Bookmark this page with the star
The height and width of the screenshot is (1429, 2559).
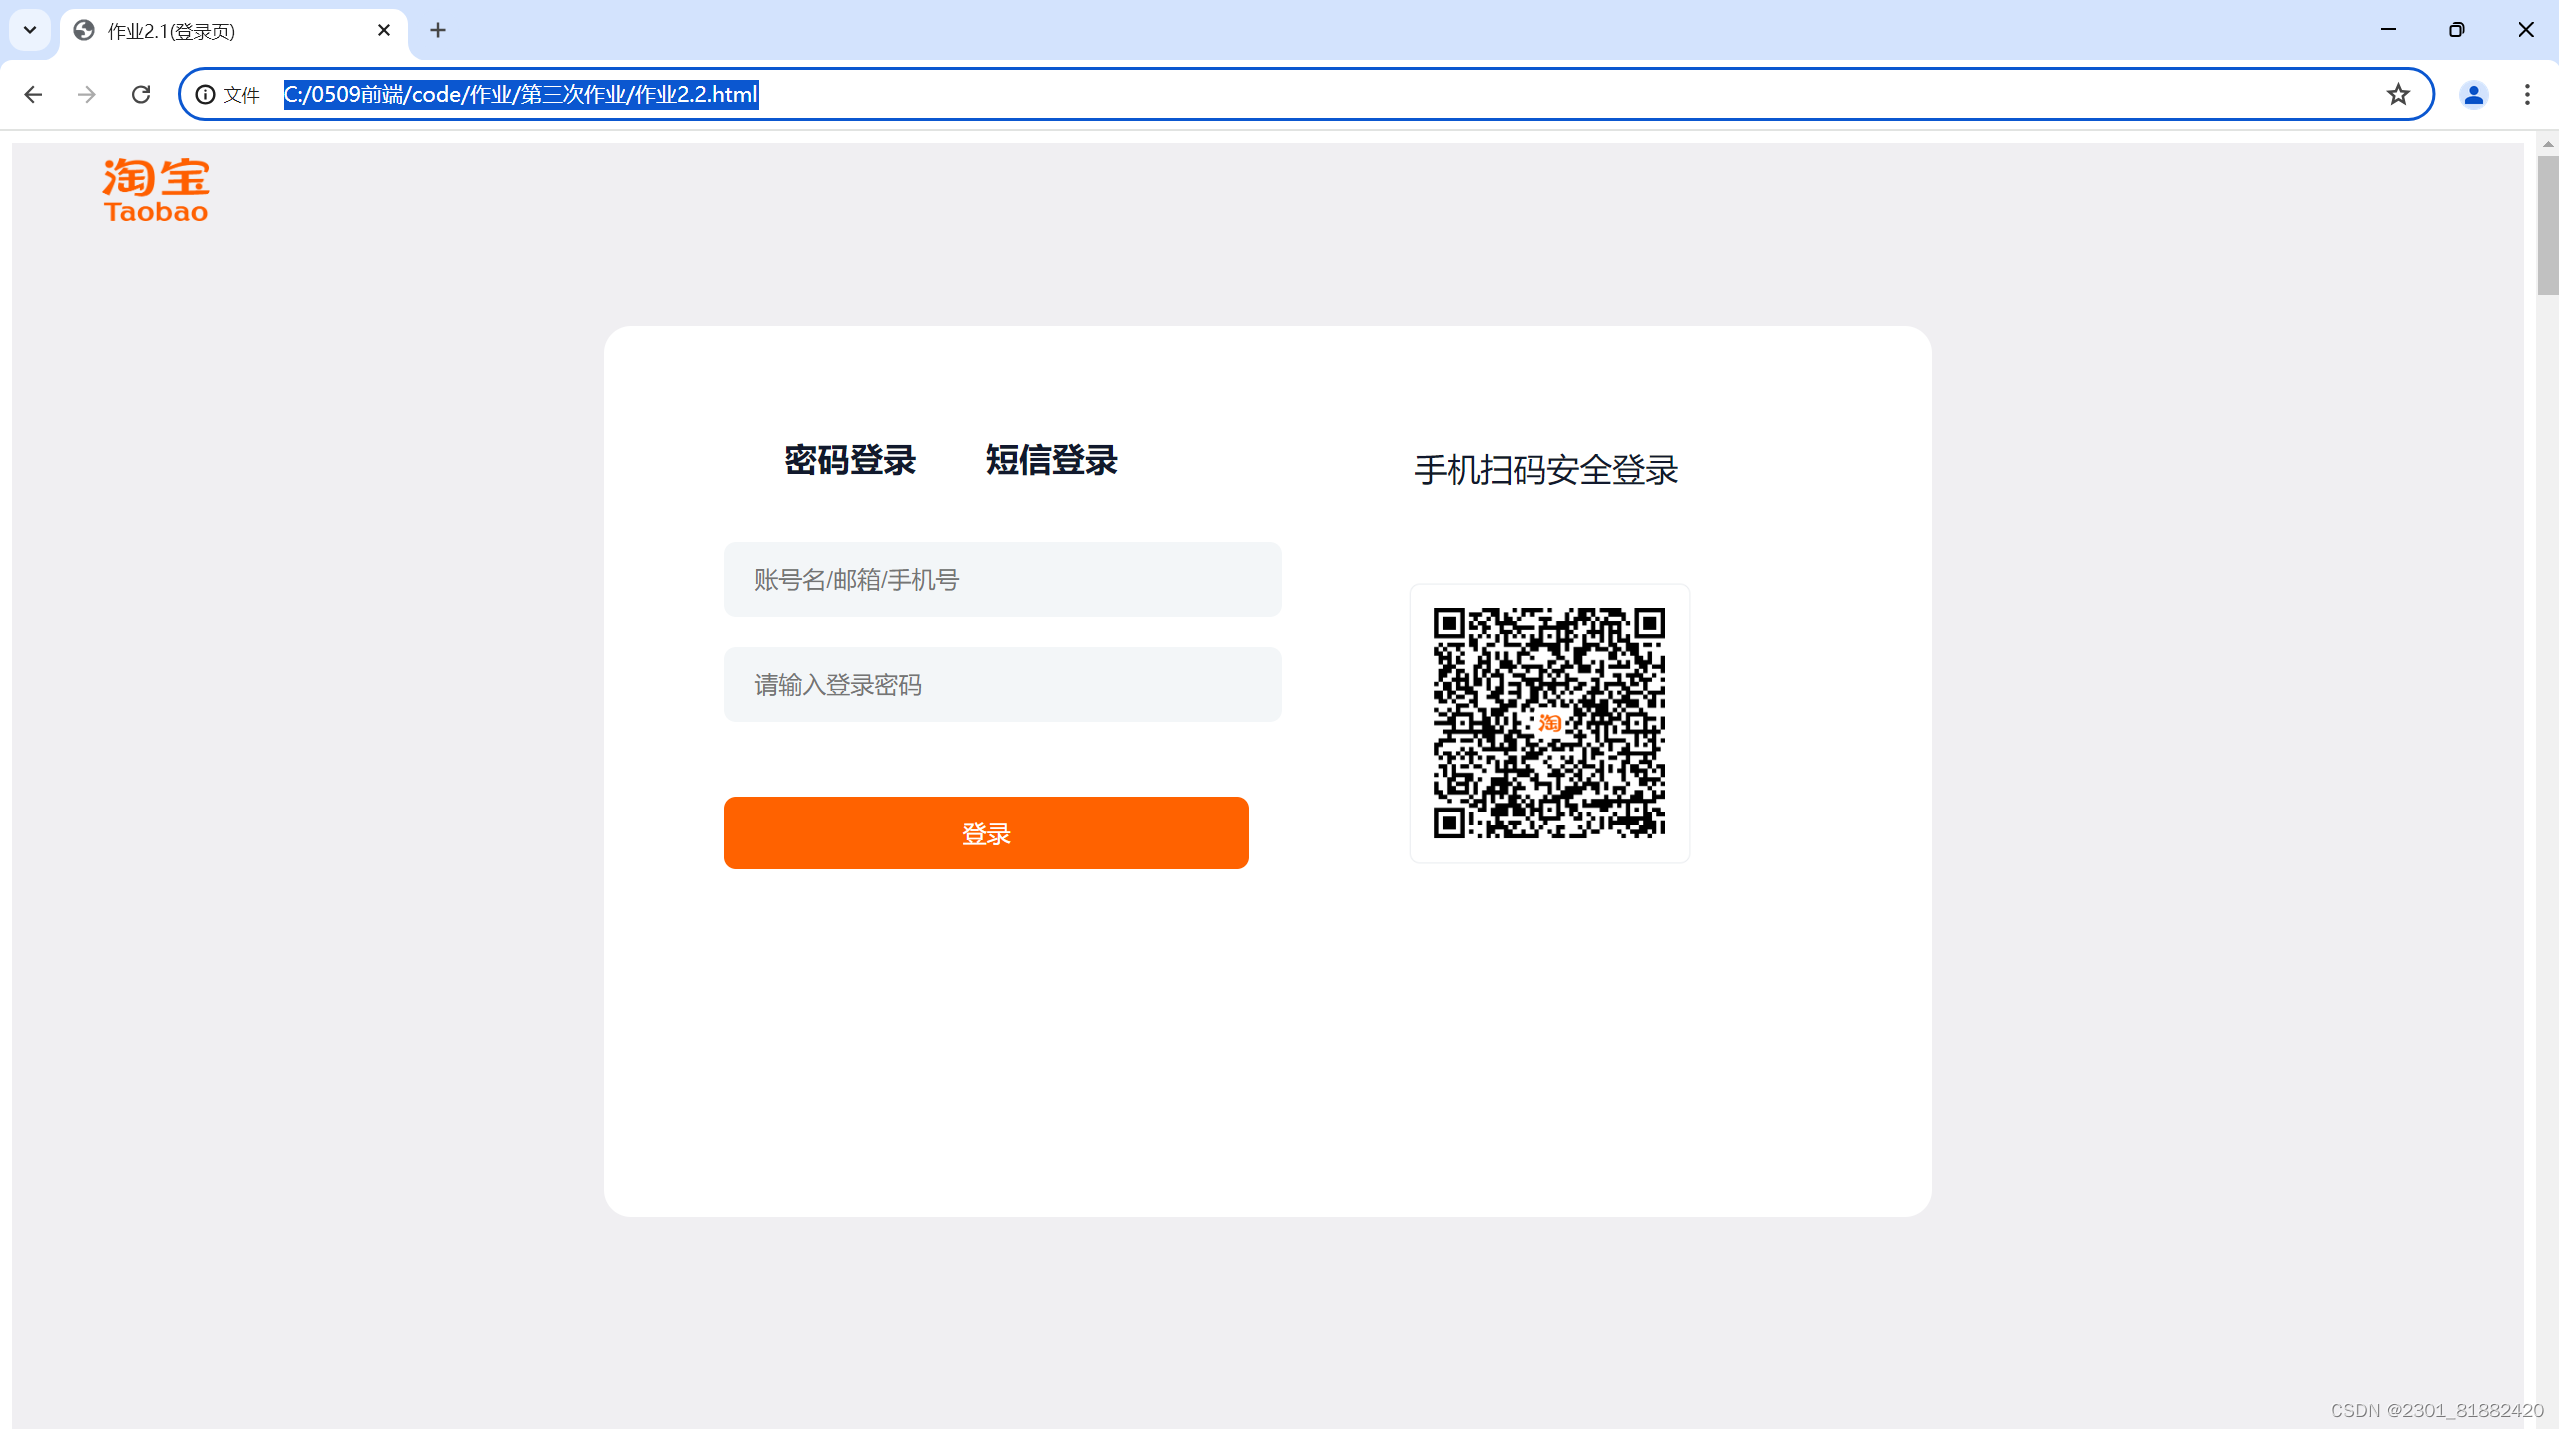(x=2397, y=94)
